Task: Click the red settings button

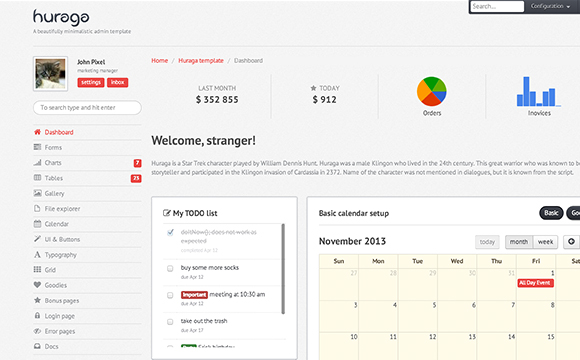Action: coord(91,82)
